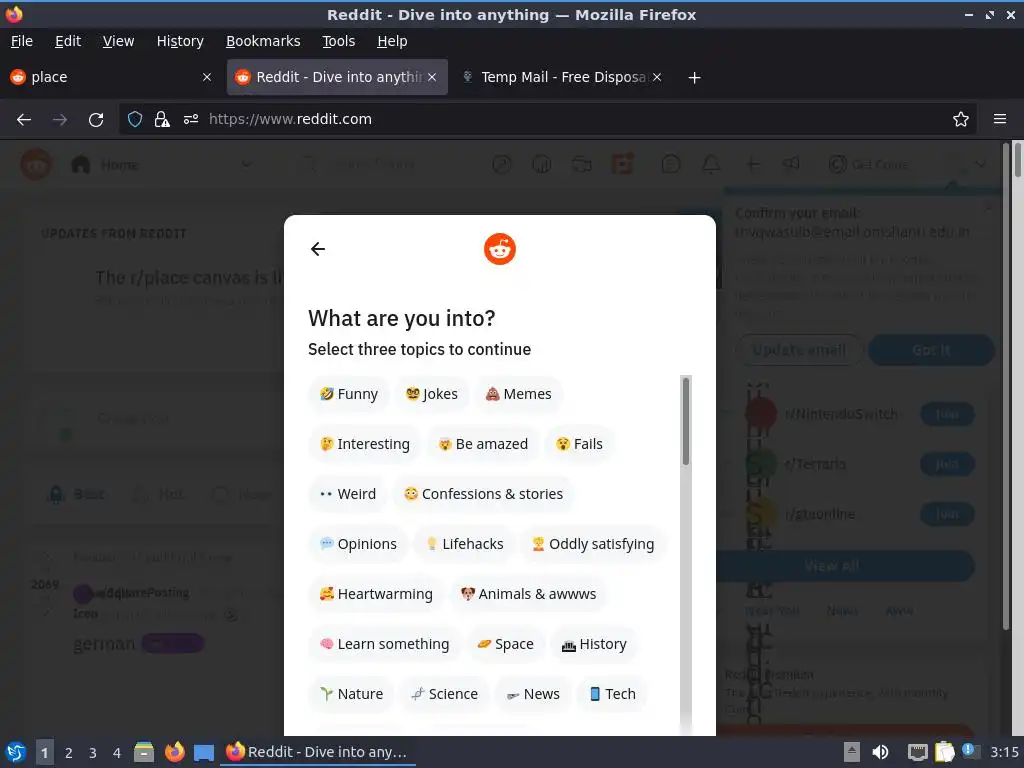Click the network tray icon
This screenshot has height=768, width=1024.
(917, 752)
